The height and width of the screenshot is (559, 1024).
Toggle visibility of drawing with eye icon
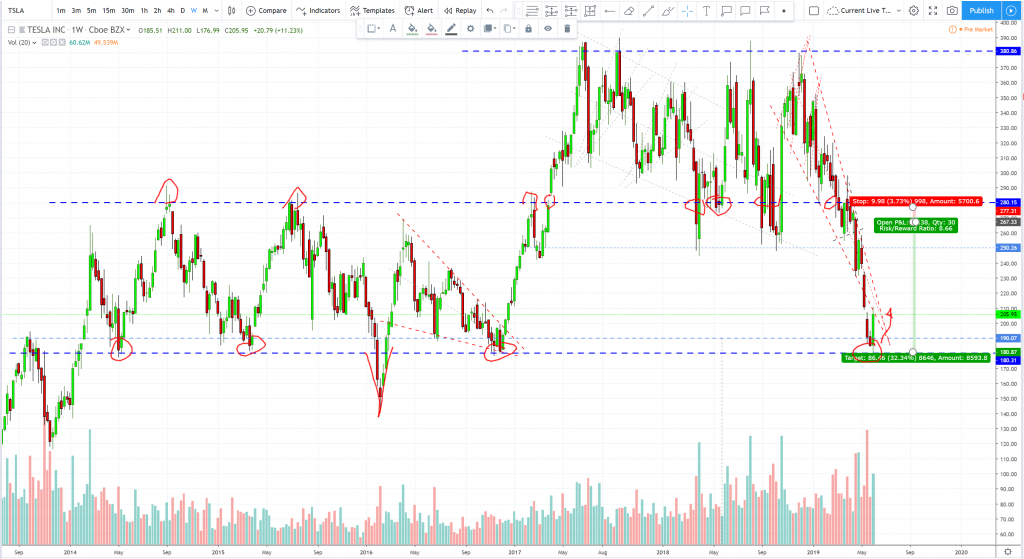(547, 28)
